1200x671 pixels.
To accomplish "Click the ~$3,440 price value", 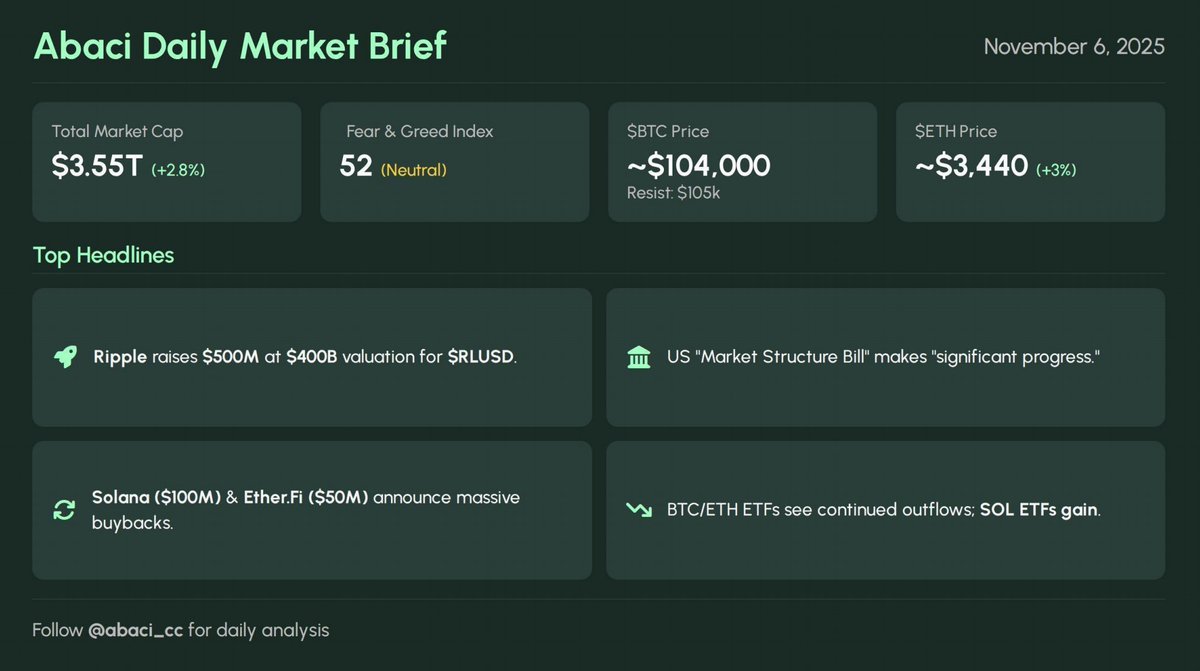I will (972, 167).
